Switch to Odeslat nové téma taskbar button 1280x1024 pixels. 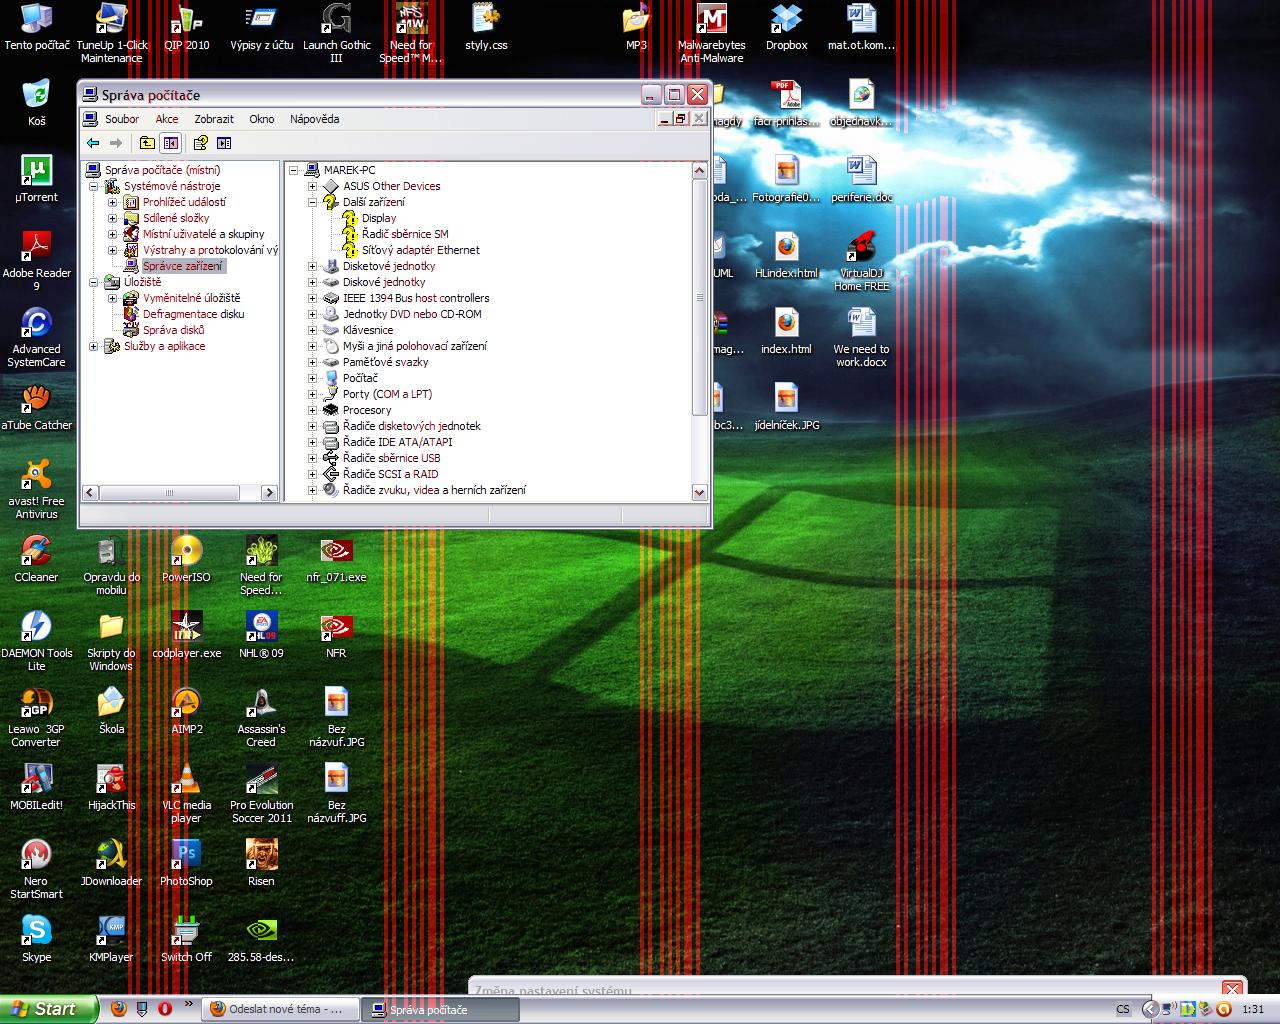point(282,1009)
